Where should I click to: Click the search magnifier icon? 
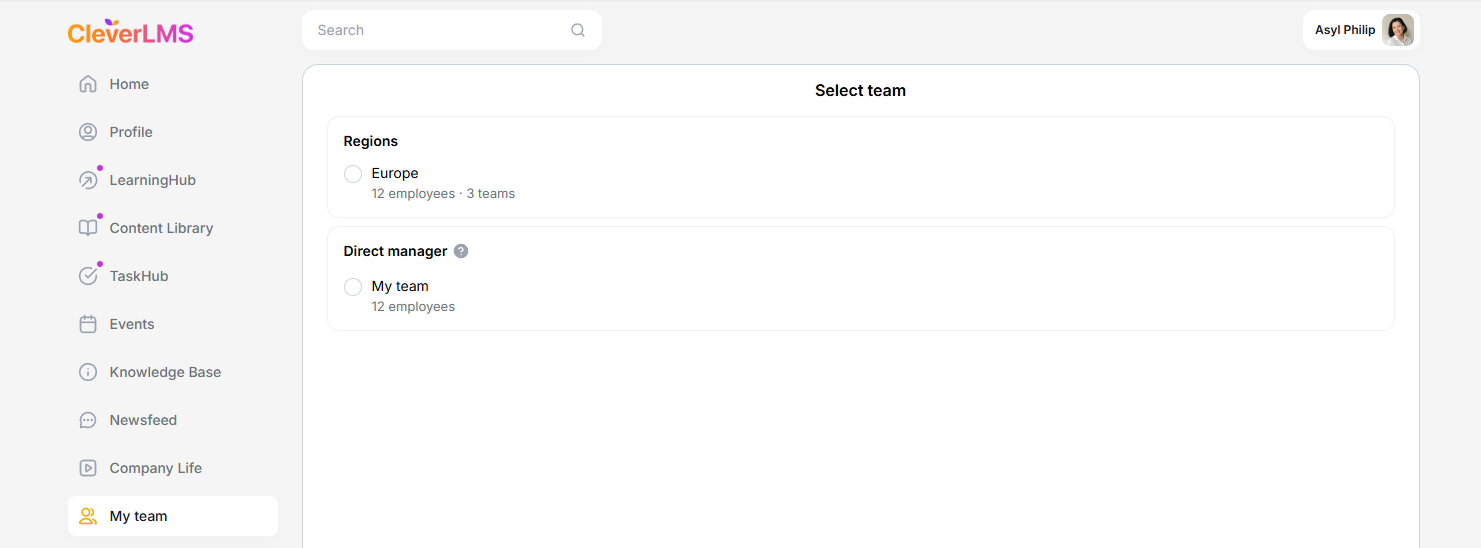click(x=578, y=30)
